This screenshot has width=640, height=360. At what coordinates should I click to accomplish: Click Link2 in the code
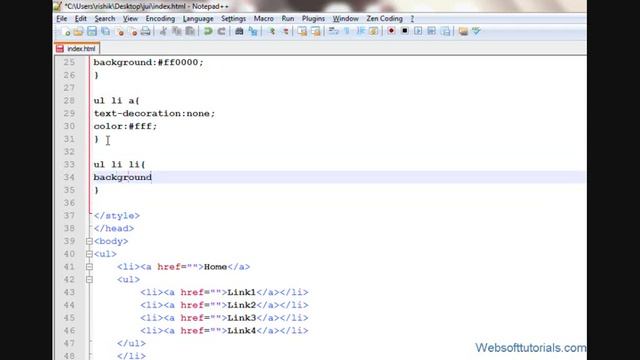click(x=242, y=305)
